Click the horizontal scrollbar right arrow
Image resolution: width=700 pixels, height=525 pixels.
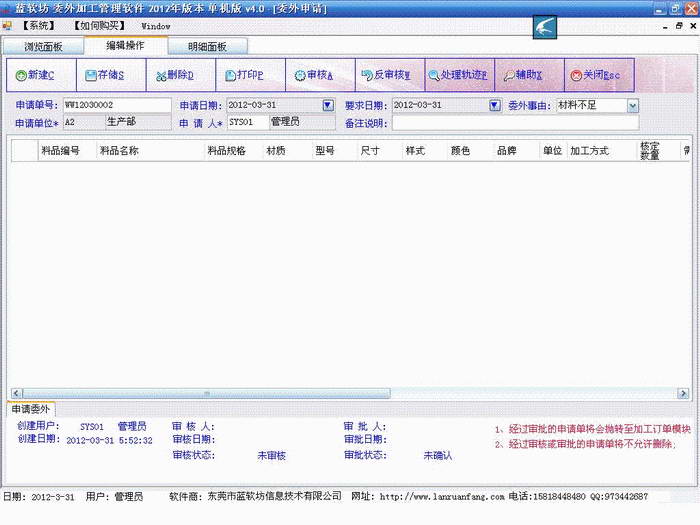[683, 393]
